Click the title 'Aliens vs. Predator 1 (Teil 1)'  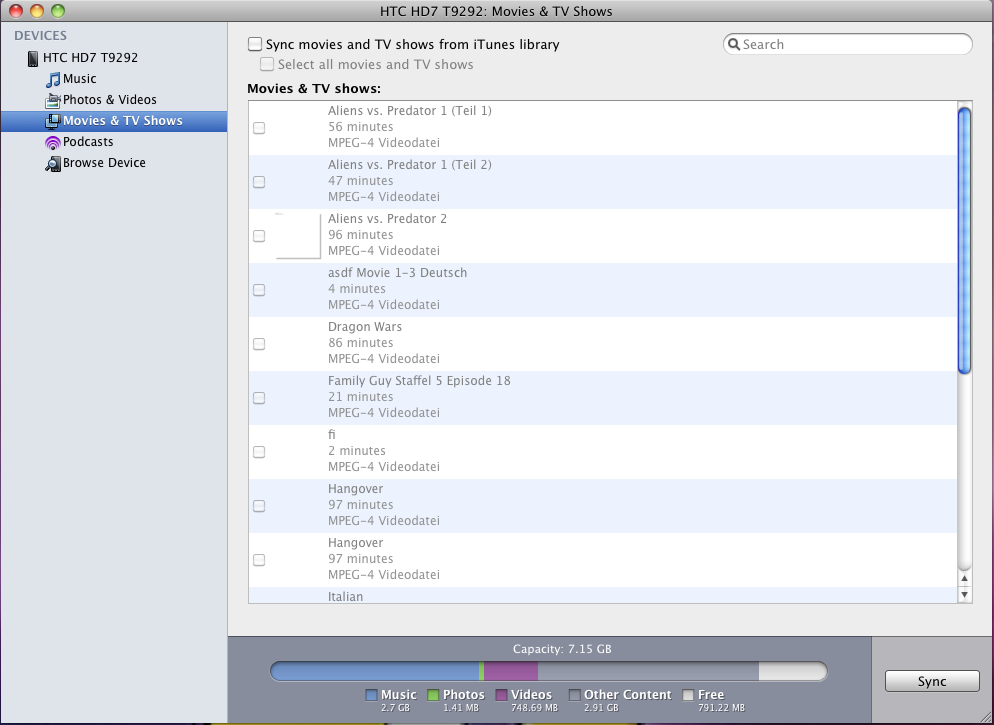tap(410, 111)
